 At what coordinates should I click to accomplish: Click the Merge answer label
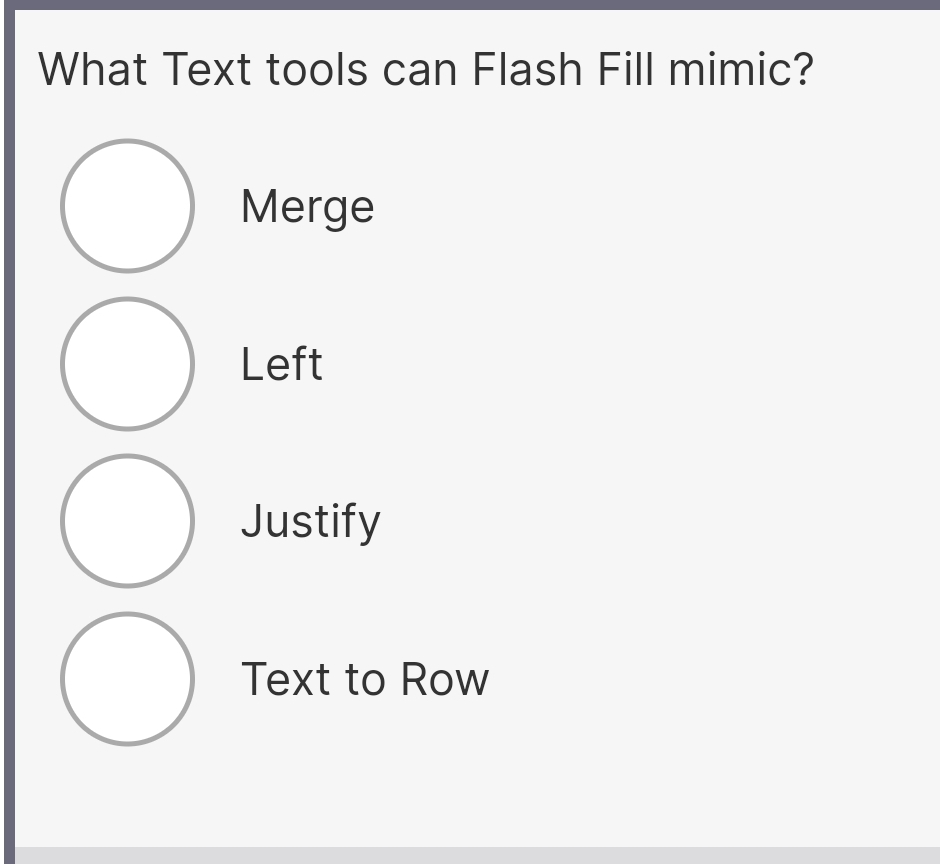[x=306, y=206]
